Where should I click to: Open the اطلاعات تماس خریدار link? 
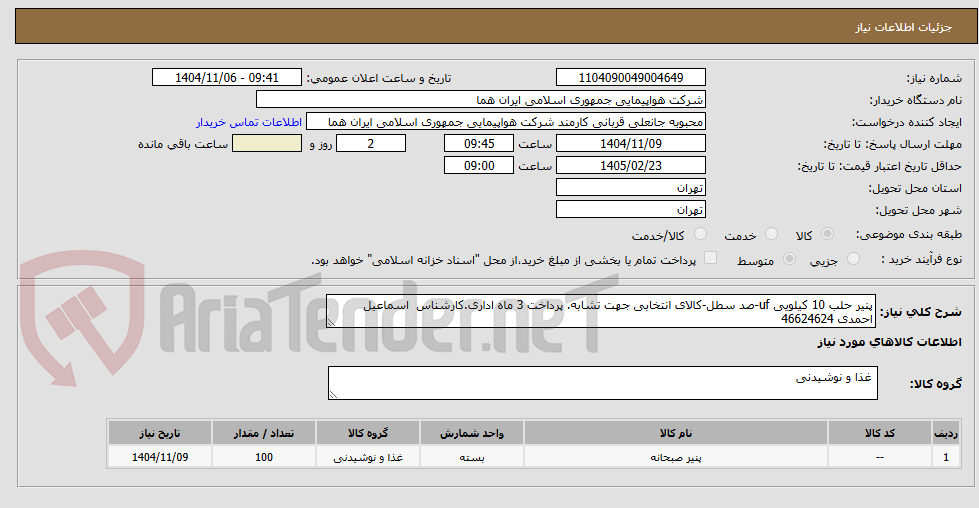(x=249, y=122)
